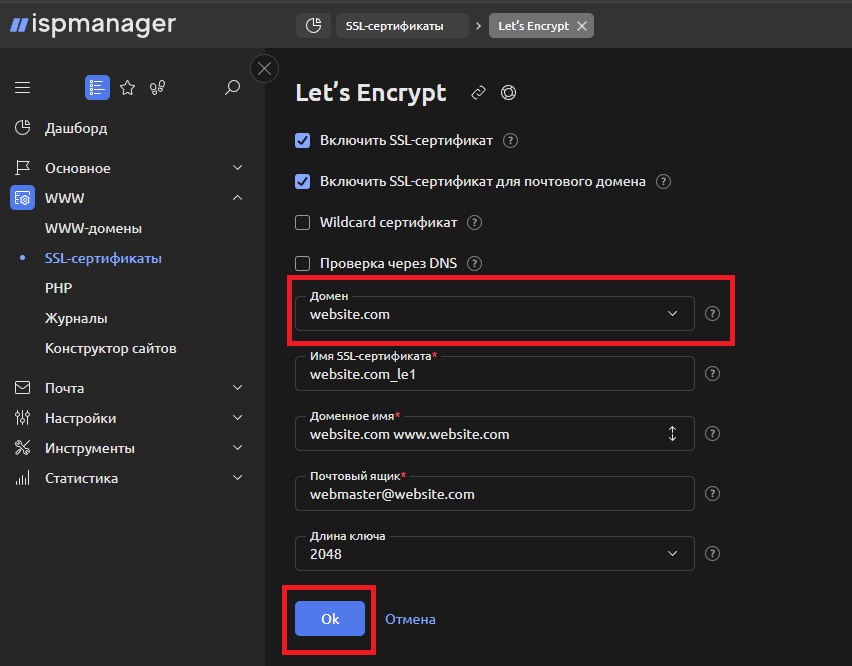Open WWW-домены in the sidebar
The width and height of the screenshot is (852, 666).
95,228
